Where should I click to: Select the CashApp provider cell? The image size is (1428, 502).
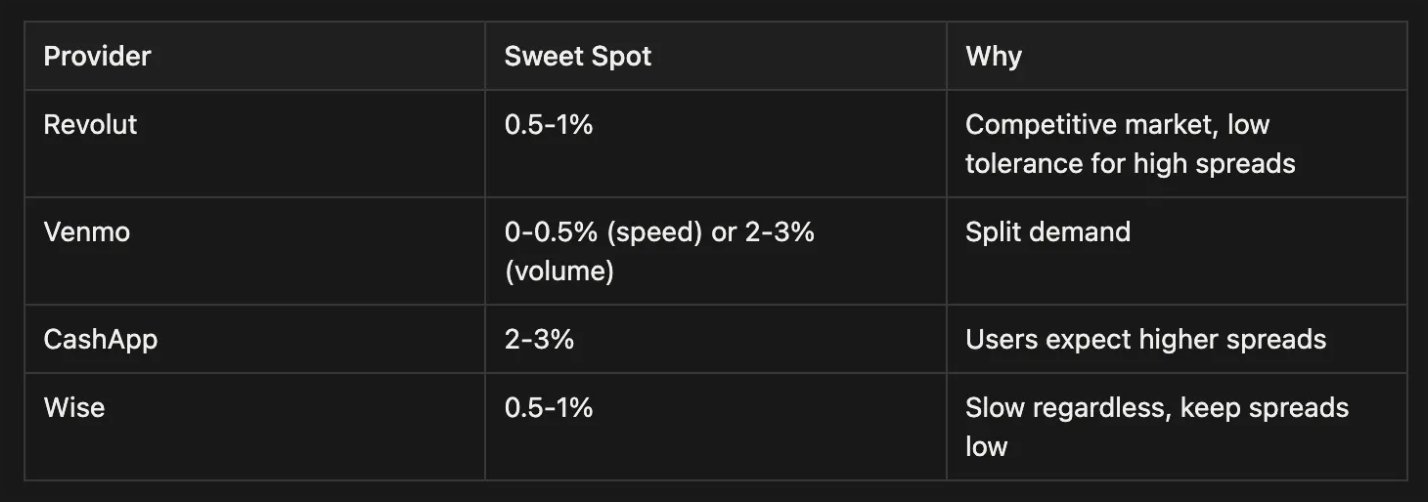pyautogui.click(x=100, y=339)
